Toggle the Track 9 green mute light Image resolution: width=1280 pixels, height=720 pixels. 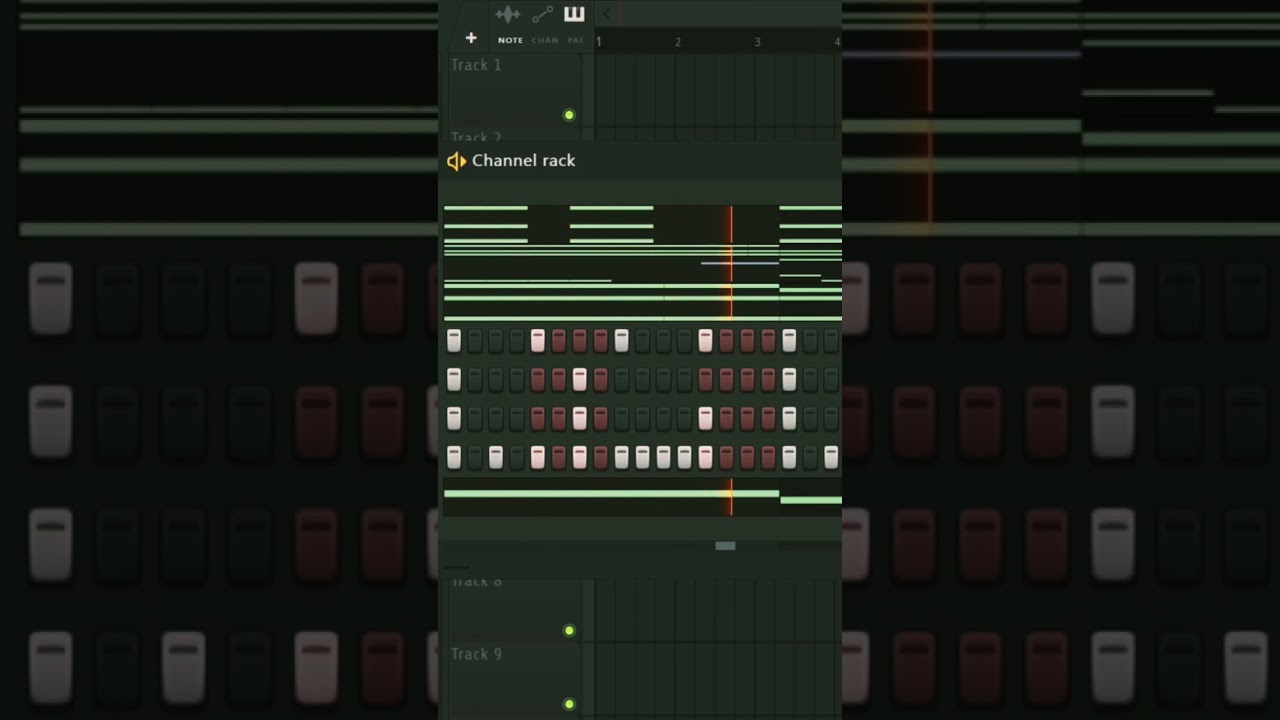(x=569, y=704)
